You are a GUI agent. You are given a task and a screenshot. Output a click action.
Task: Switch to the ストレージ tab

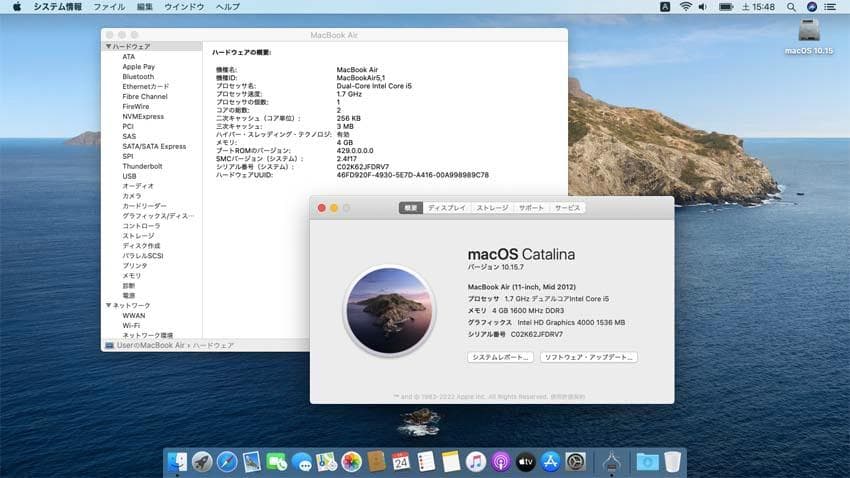click(492, 208)
